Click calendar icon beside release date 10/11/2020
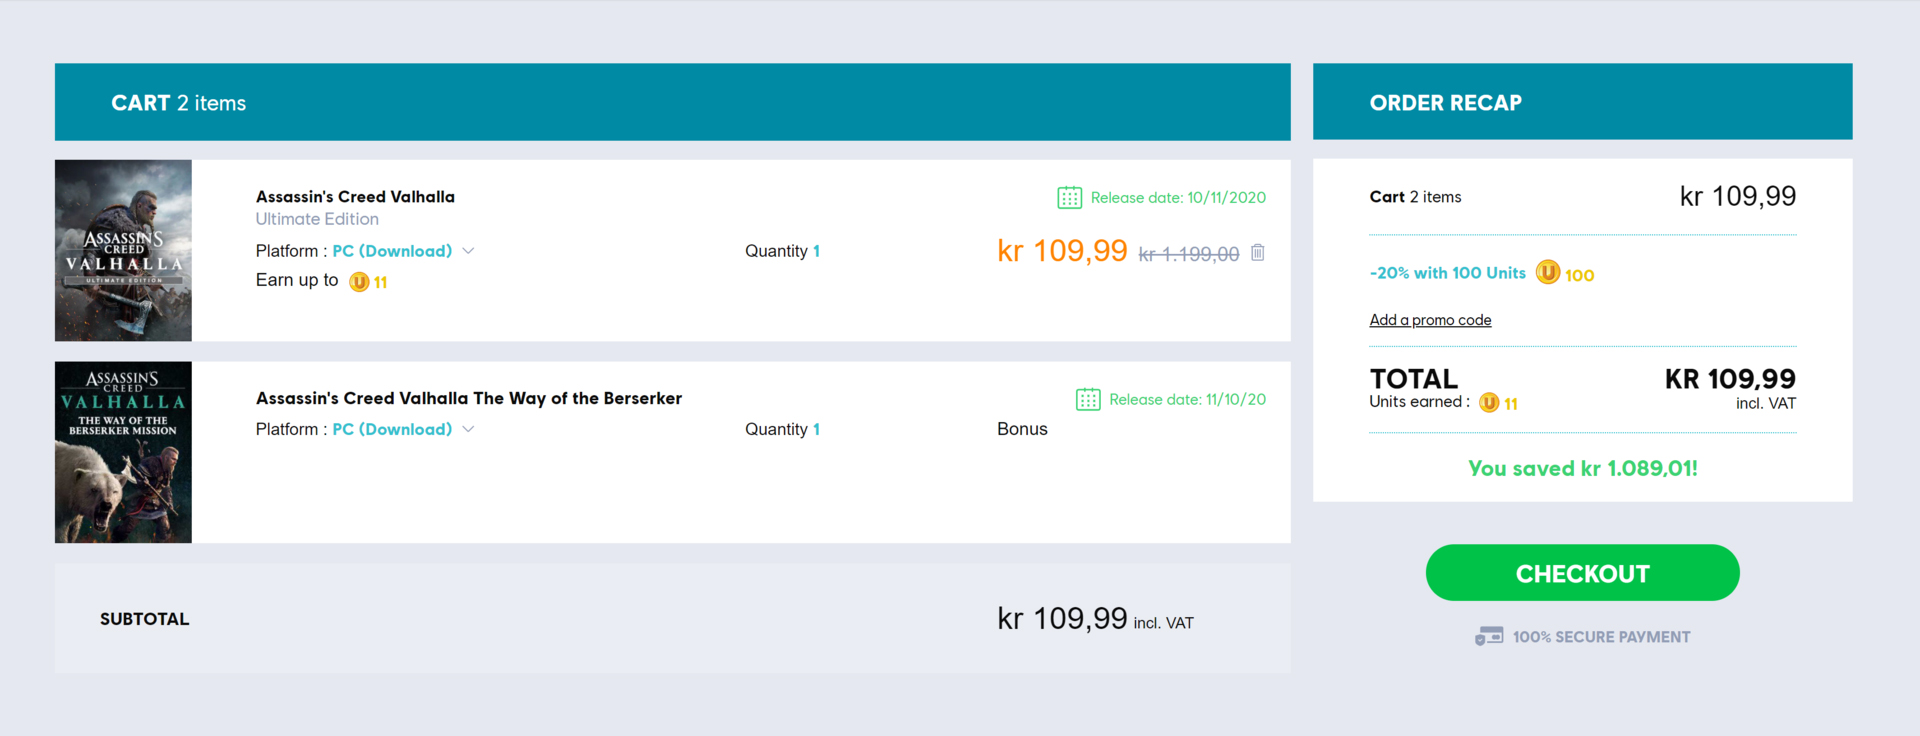 click(x=1069, y=198)
